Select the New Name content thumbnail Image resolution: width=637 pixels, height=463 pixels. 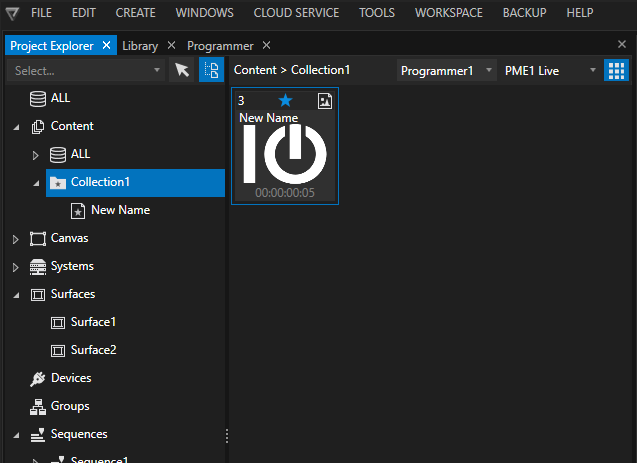tap(285, 154)
